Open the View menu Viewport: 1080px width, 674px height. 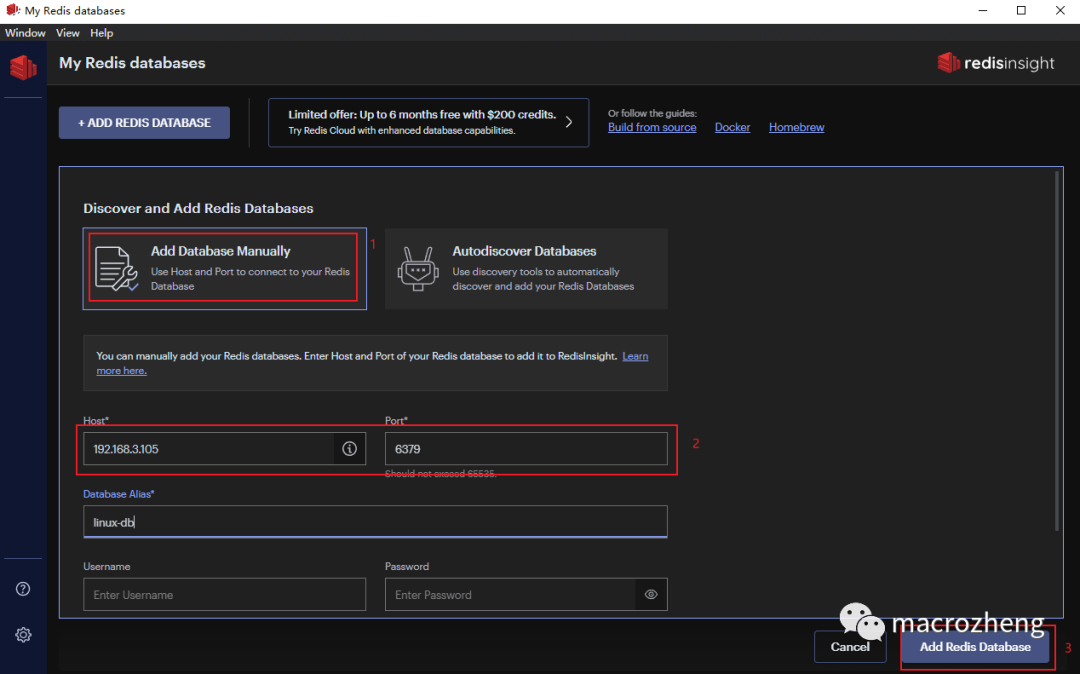(x=68, y=33)
